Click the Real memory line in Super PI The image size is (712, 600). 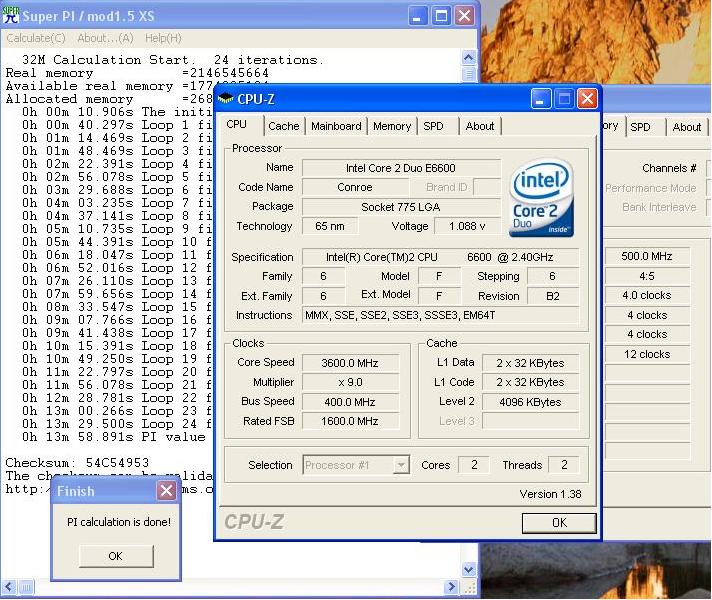click(x=137, y=73)
